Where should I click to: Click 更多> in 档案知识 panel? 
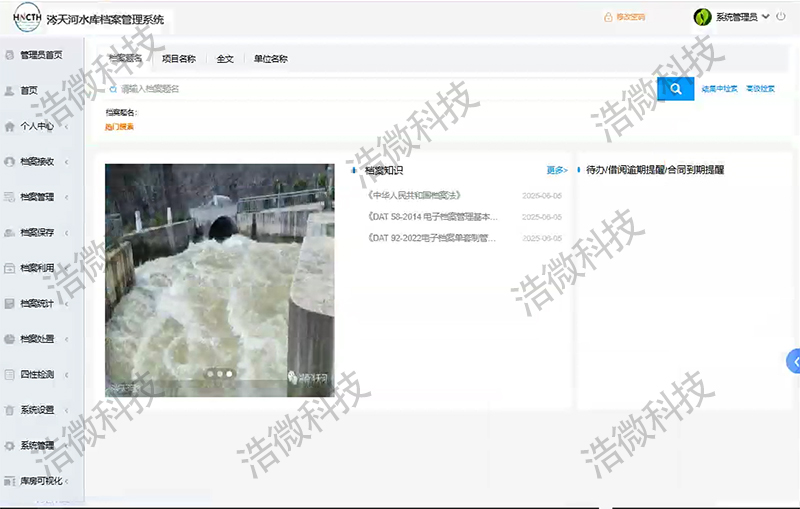(x=557, y=170)
